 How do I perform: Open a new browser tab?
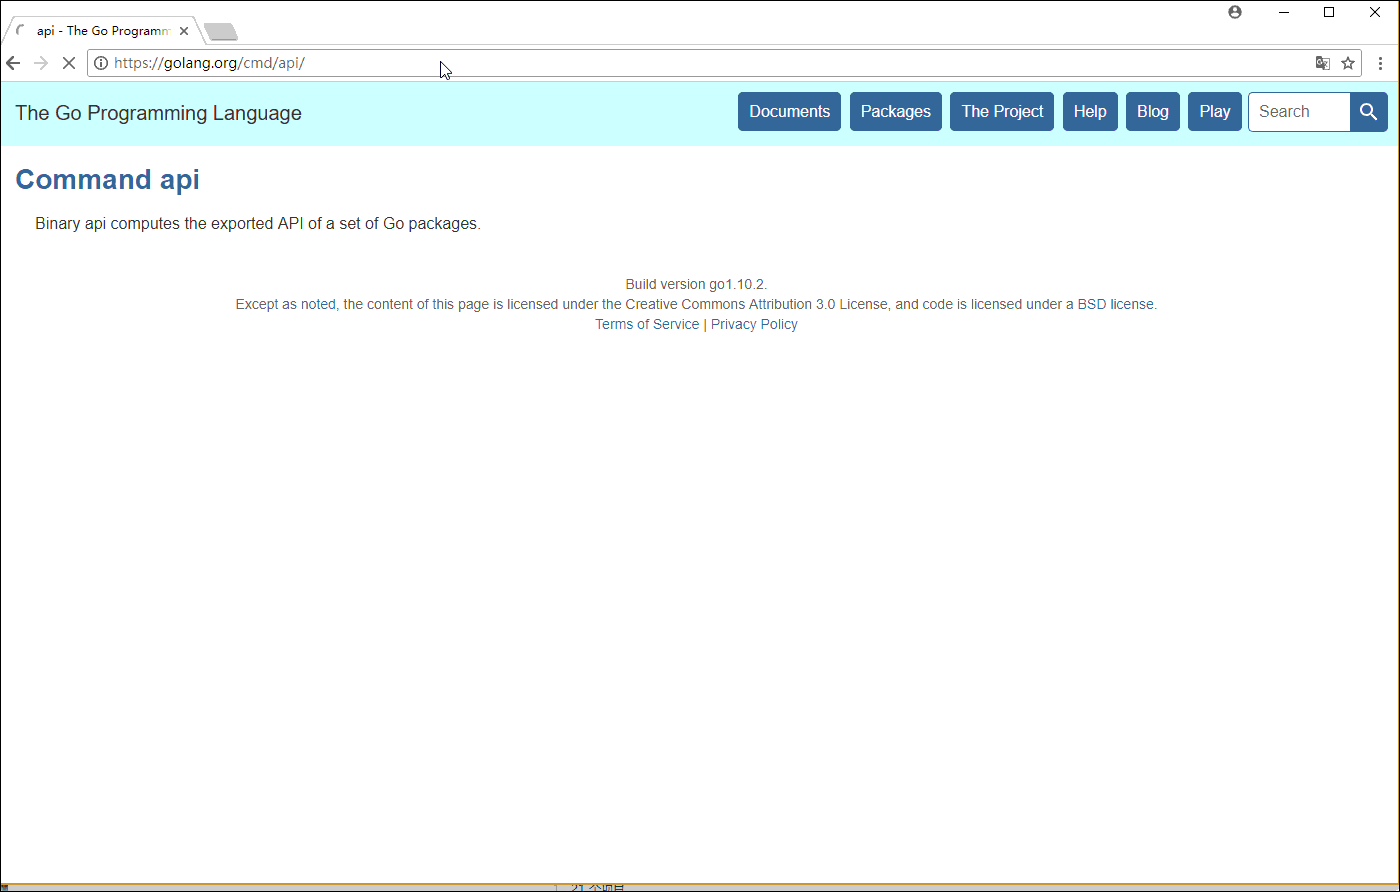[x=220, y=32]
